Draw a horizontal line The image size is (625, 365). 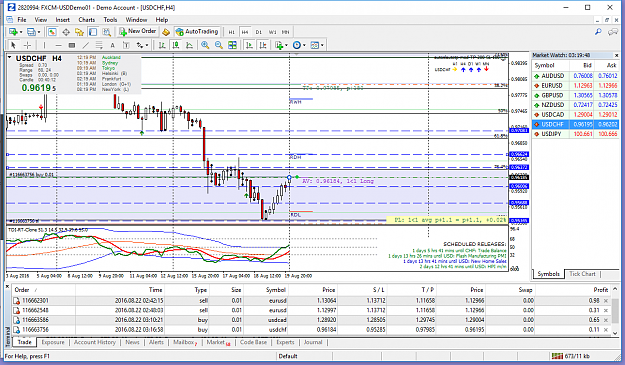(x=58, y=45)
